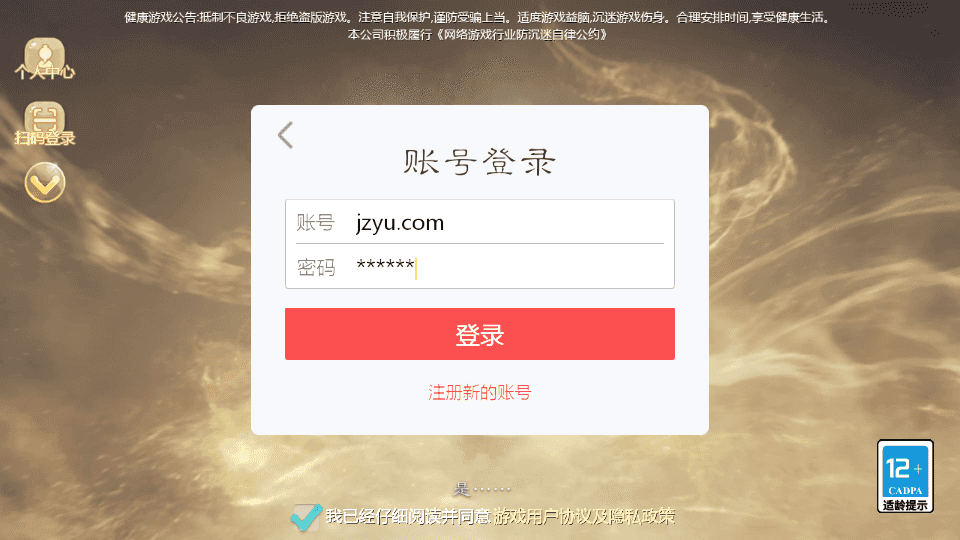Screen dimensions: 960x540
Task: Click the 密码 label beside password field
Action: coord(316,268)
